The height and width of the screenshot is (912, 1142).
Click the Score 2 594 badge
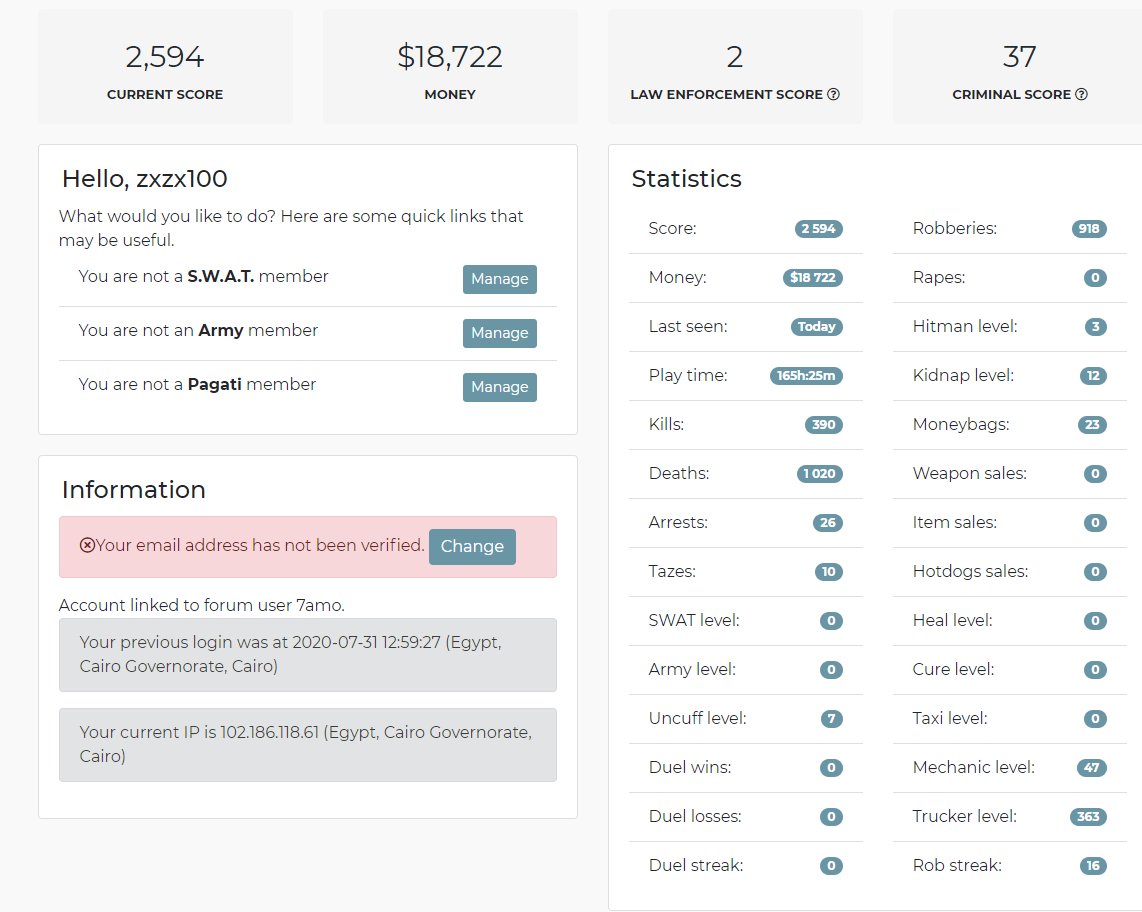coord(819,229)
